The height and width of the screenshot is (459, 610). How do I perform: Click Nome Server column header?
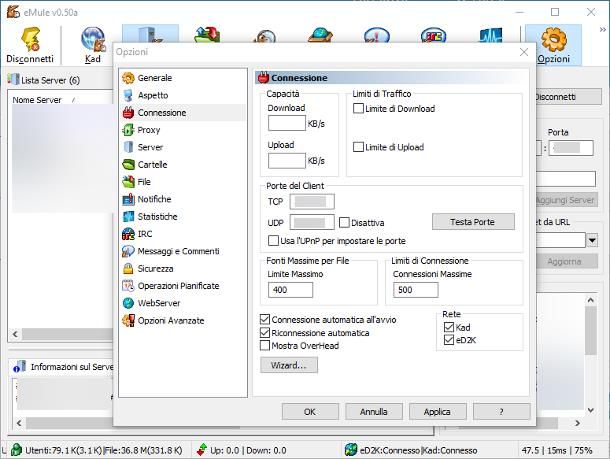[x=37, y=100]
